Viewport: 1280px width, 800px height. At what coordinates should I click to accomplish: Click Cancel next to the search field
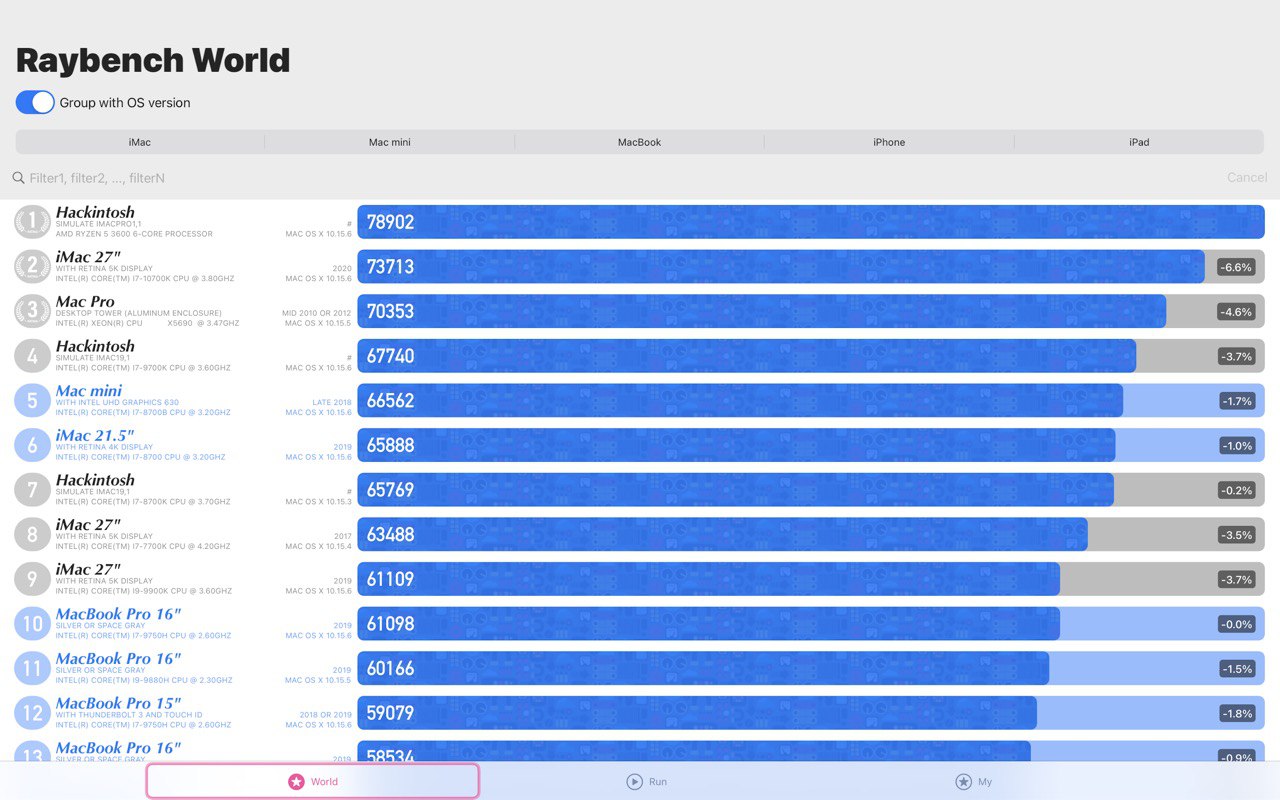pos(1247,178)
